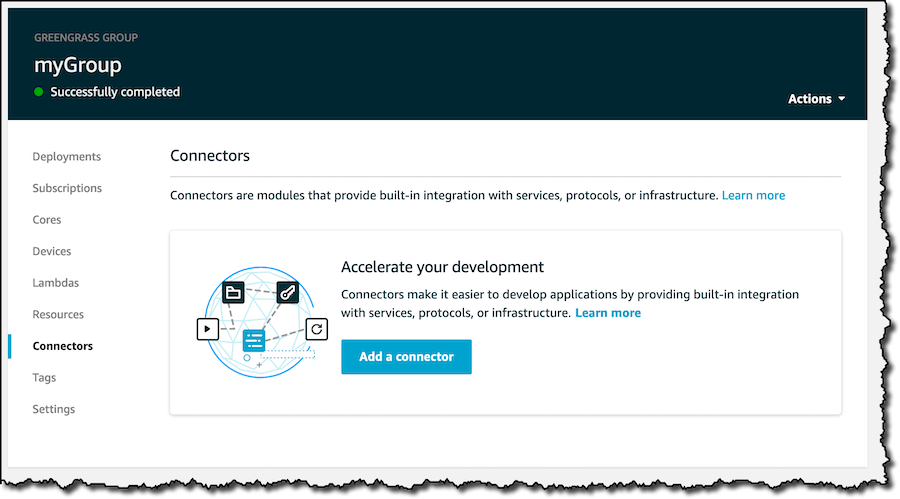Click the Connectors page heading

coord(210,156)
